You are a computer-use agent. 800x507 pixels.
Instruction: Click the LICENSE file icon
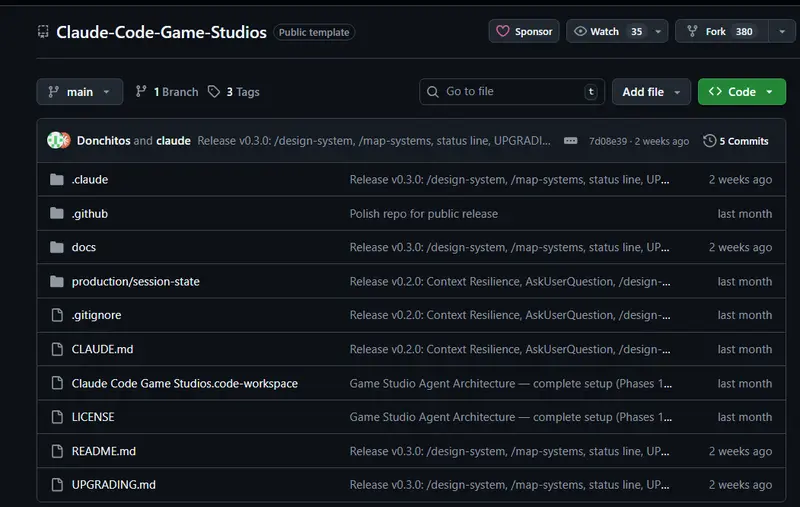[57, 417]
